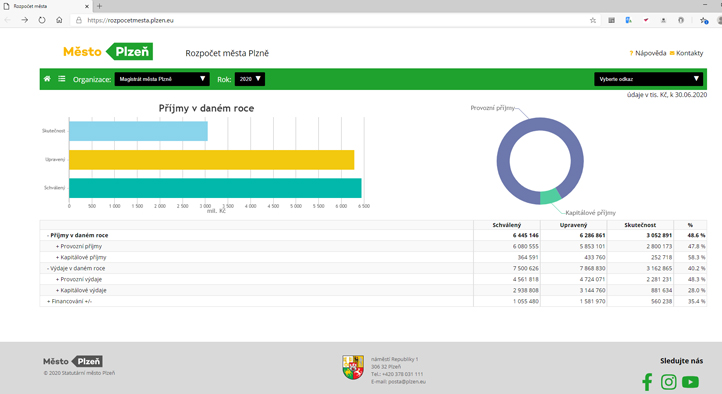Open Instagram profile from footer icon
722x394 pixels.
669,382
